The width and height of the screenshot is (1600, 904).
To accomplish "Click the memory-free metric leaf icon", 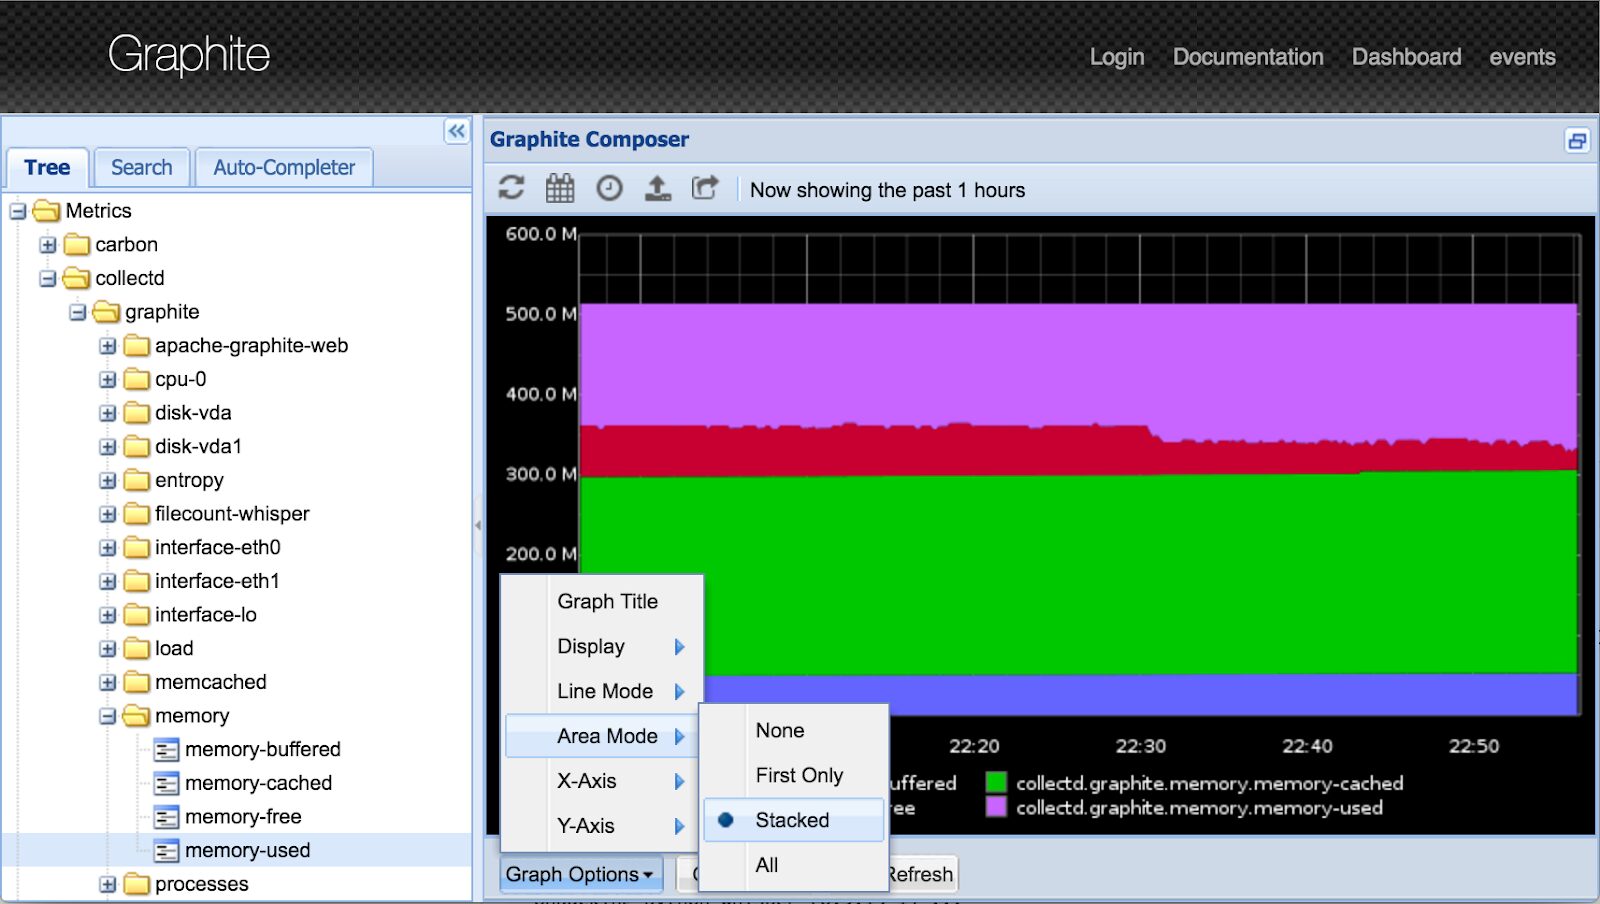I will 166,817.
